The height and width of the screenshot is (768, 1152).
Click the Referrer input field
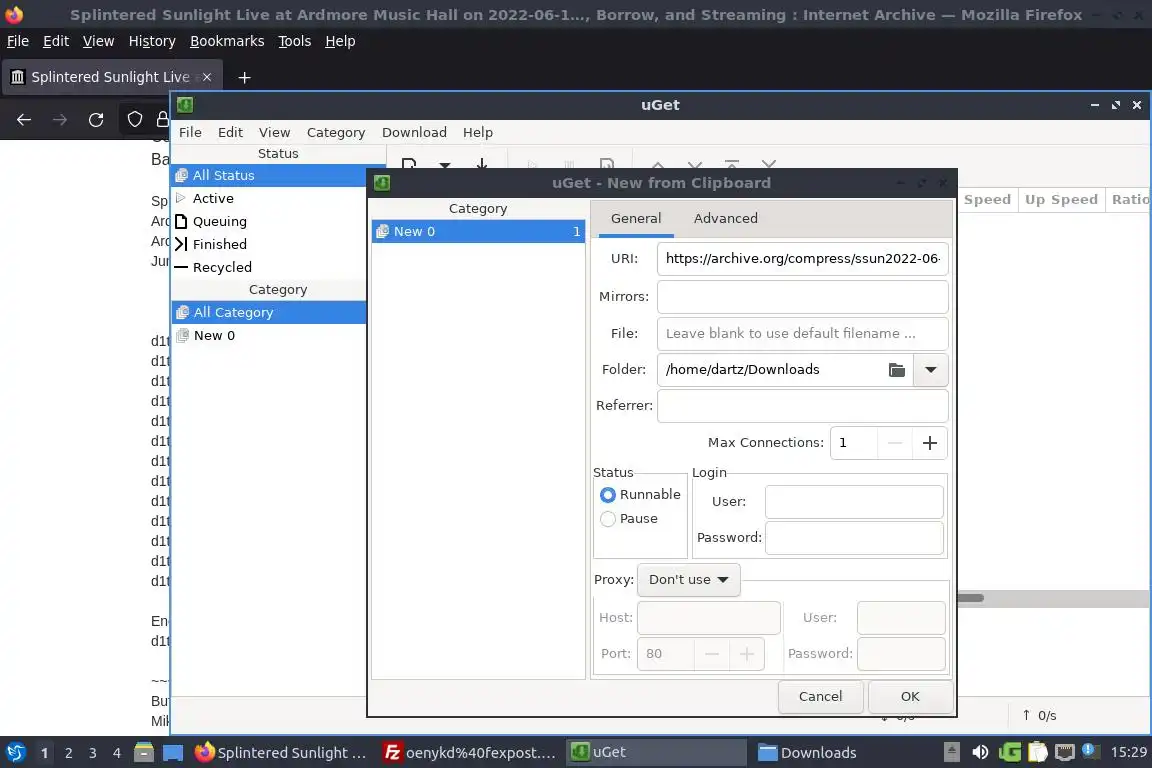[802, 406]
